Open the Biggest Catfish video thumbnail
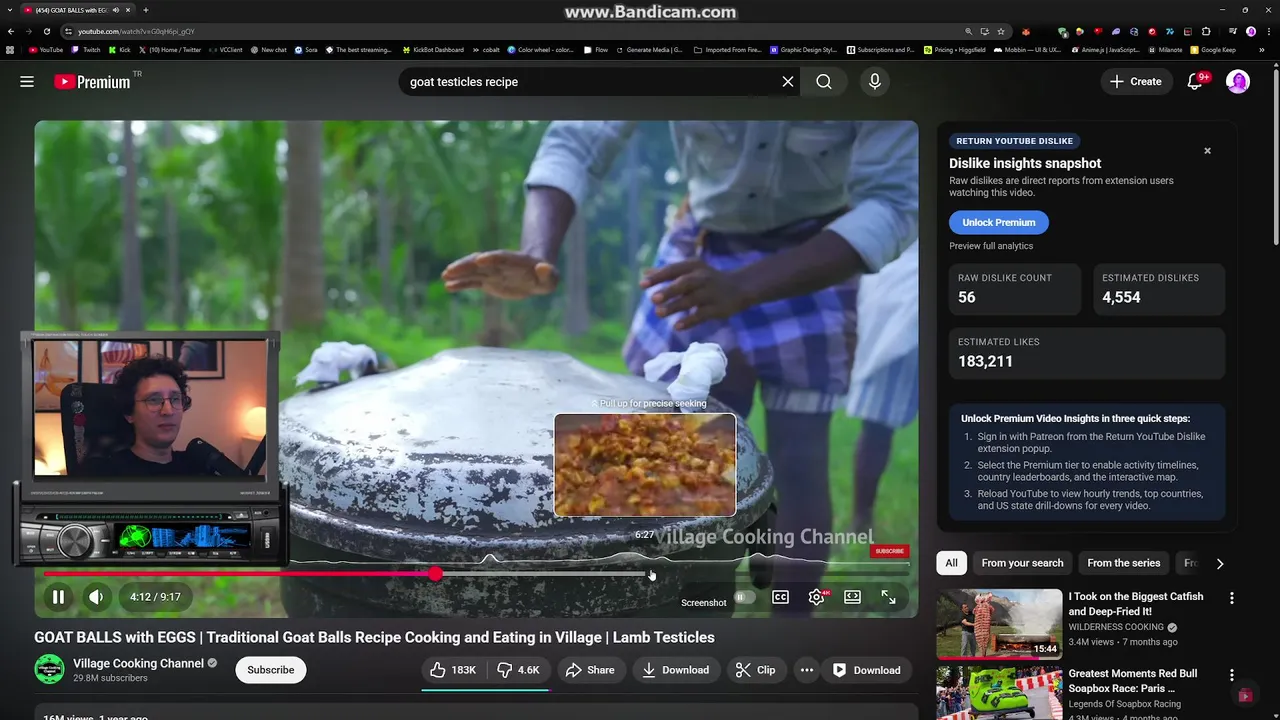The image size is (1280, 720). tap(999, 624)
